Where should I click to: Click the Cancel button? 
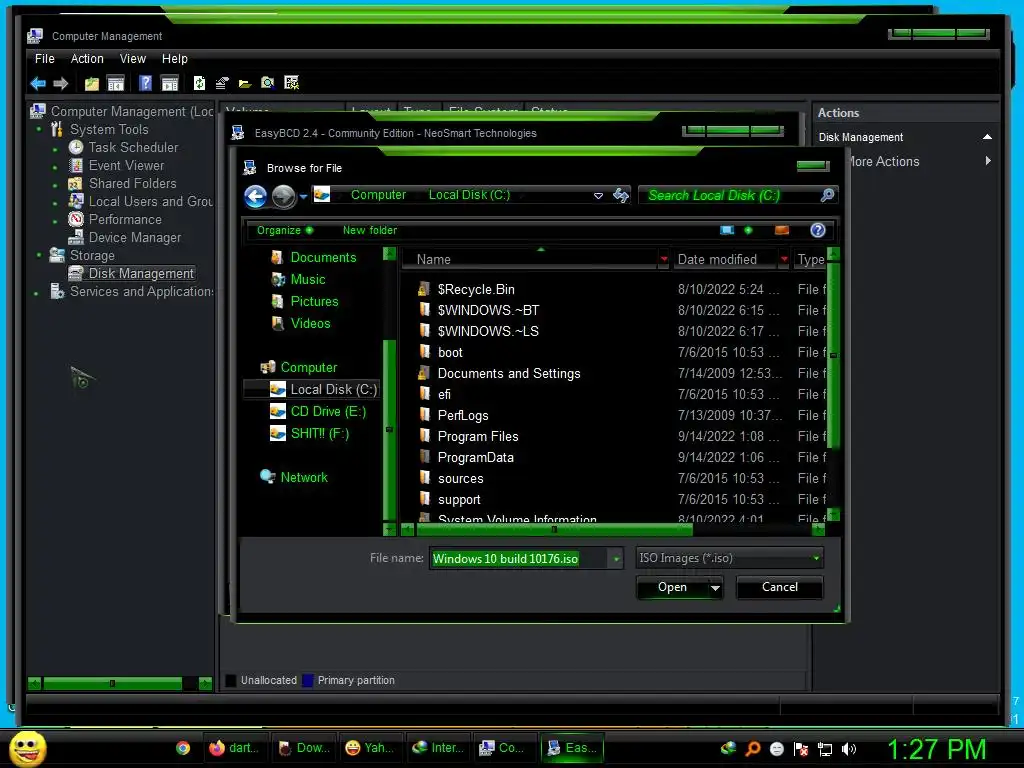click(x=780, y=587)
